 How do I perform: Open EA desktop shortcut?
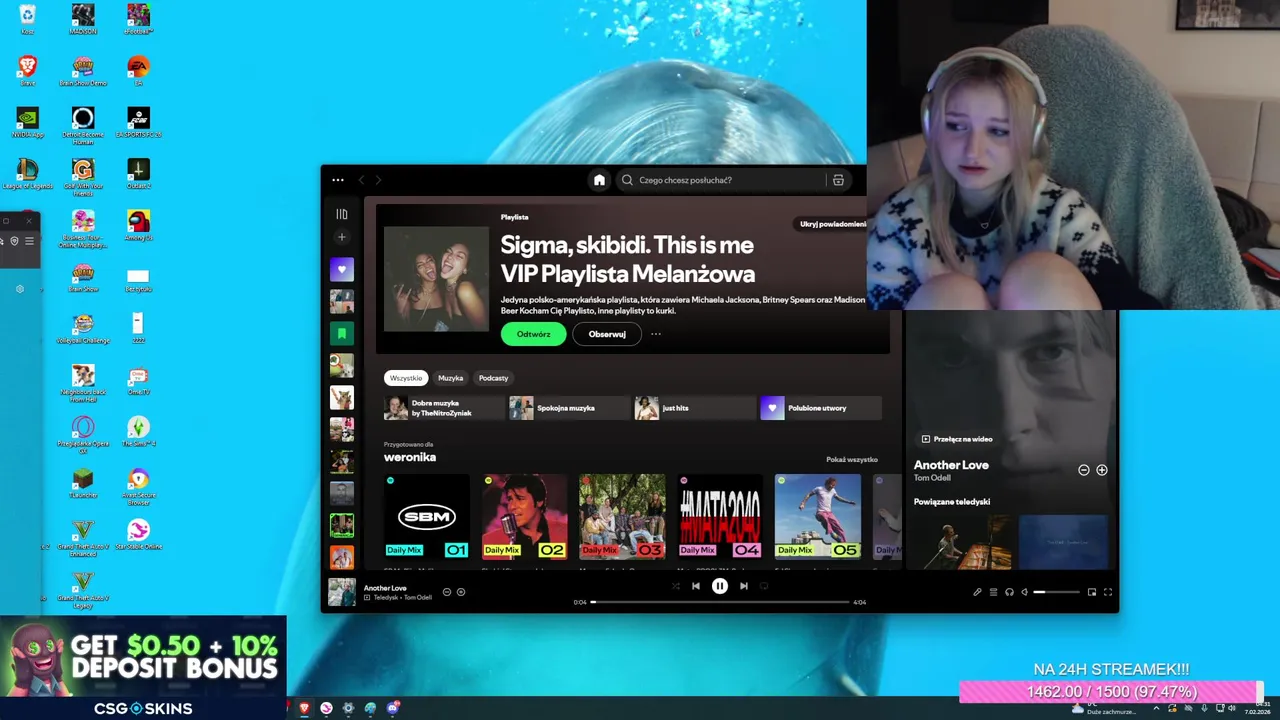coord(138,70)
